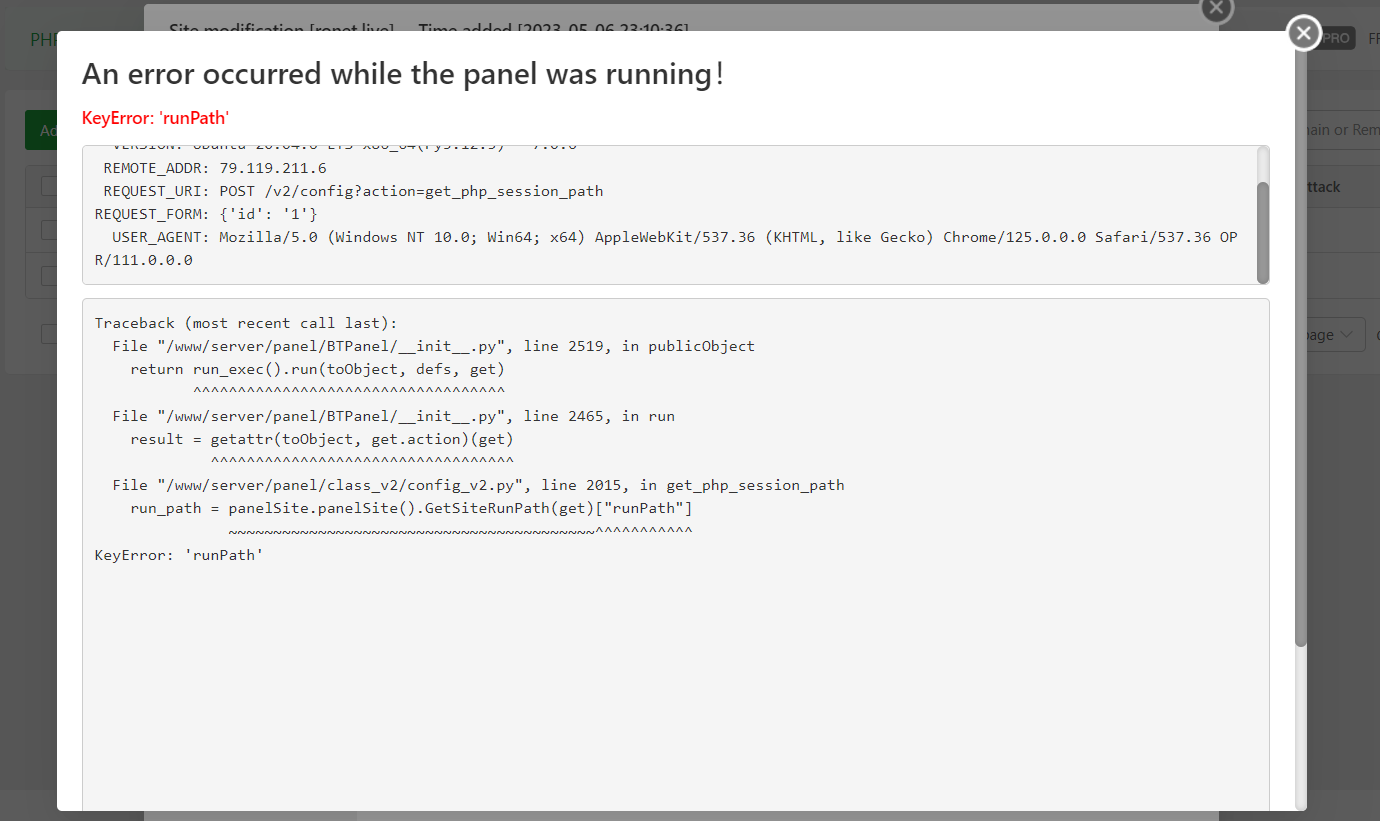Screen dimensions: 1380x821
Task: Close the panel error dialog
Action: tap(1303, 33)
